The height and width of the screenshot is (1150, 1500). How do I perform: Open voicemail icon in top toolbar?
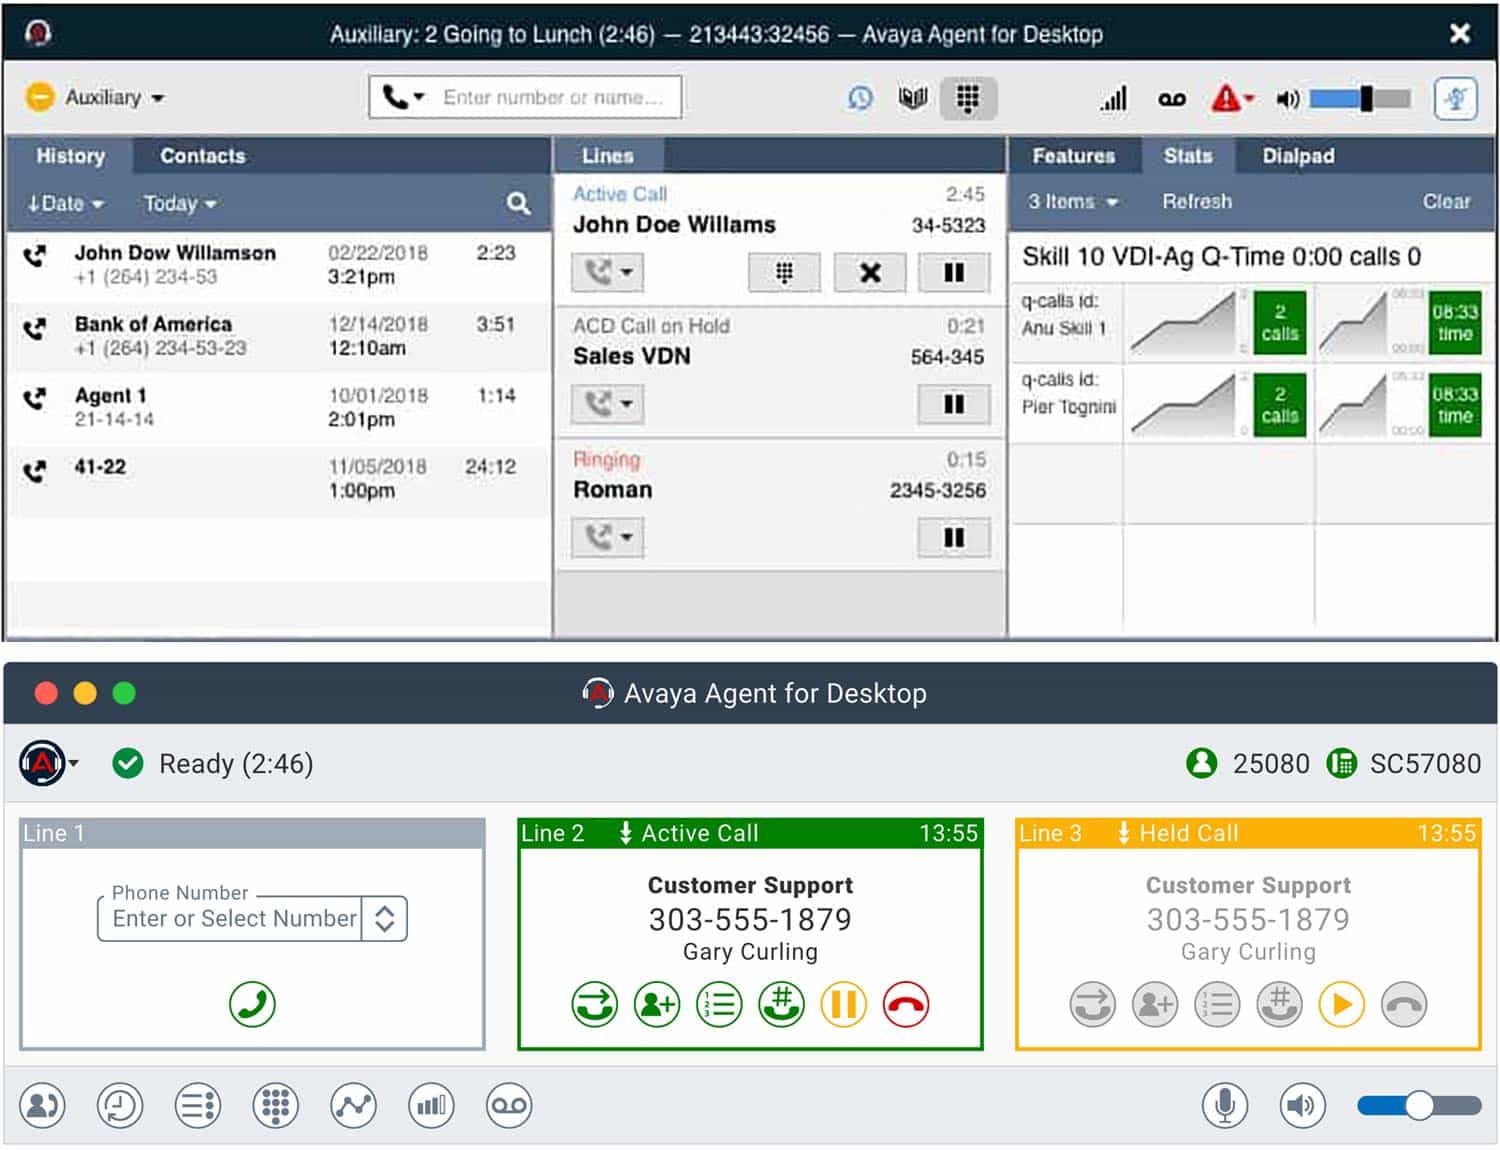click(x=1172, y=99)
